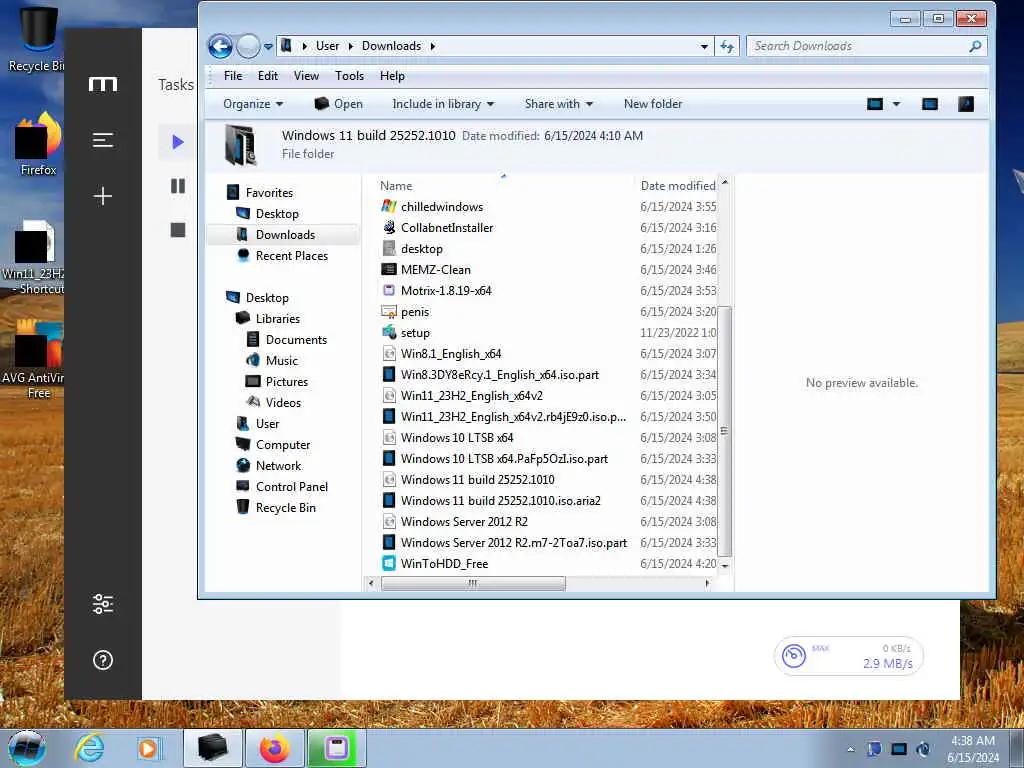Select the Motrix-1.8.19-x64 installer icon
1024x768 pixels.
(x=389, y=291)
